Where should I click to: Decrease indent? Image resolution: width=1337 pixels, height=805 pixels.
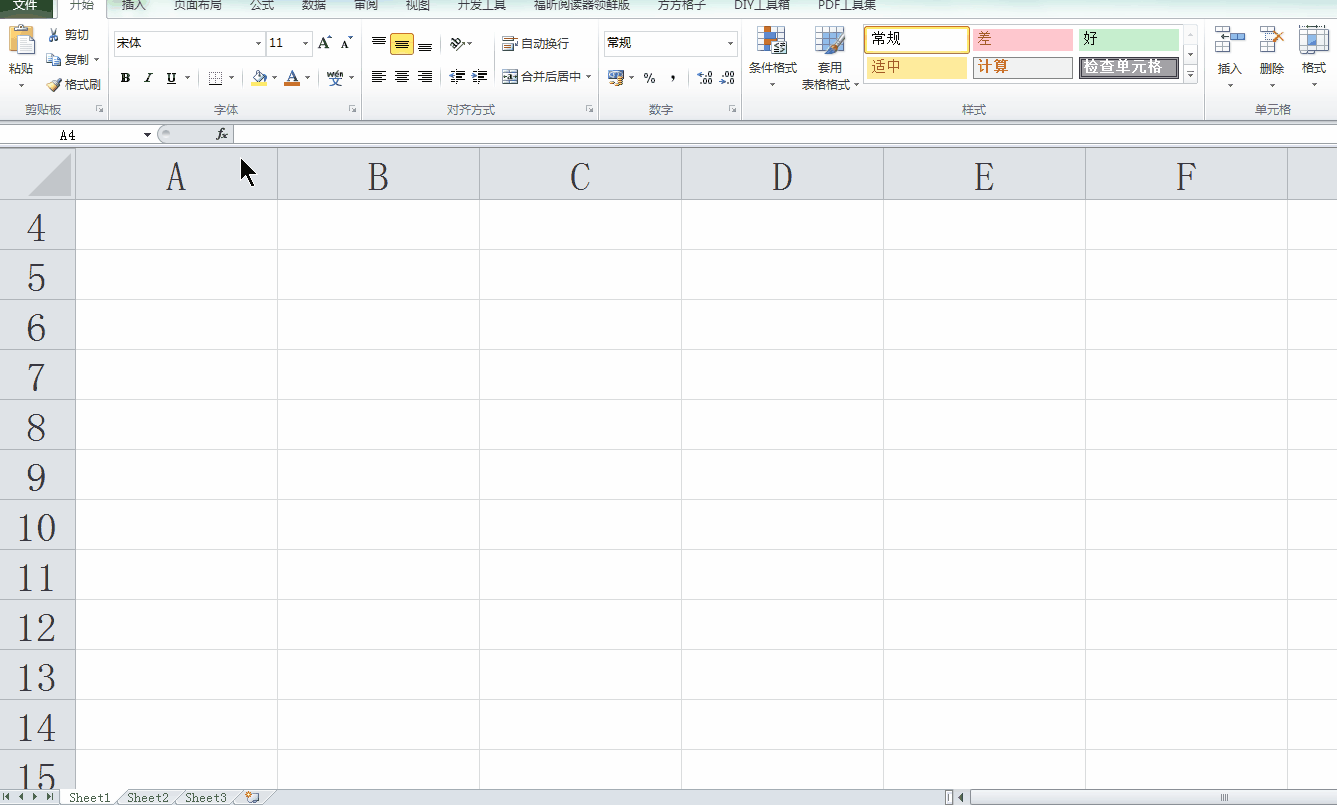[457, 77]
